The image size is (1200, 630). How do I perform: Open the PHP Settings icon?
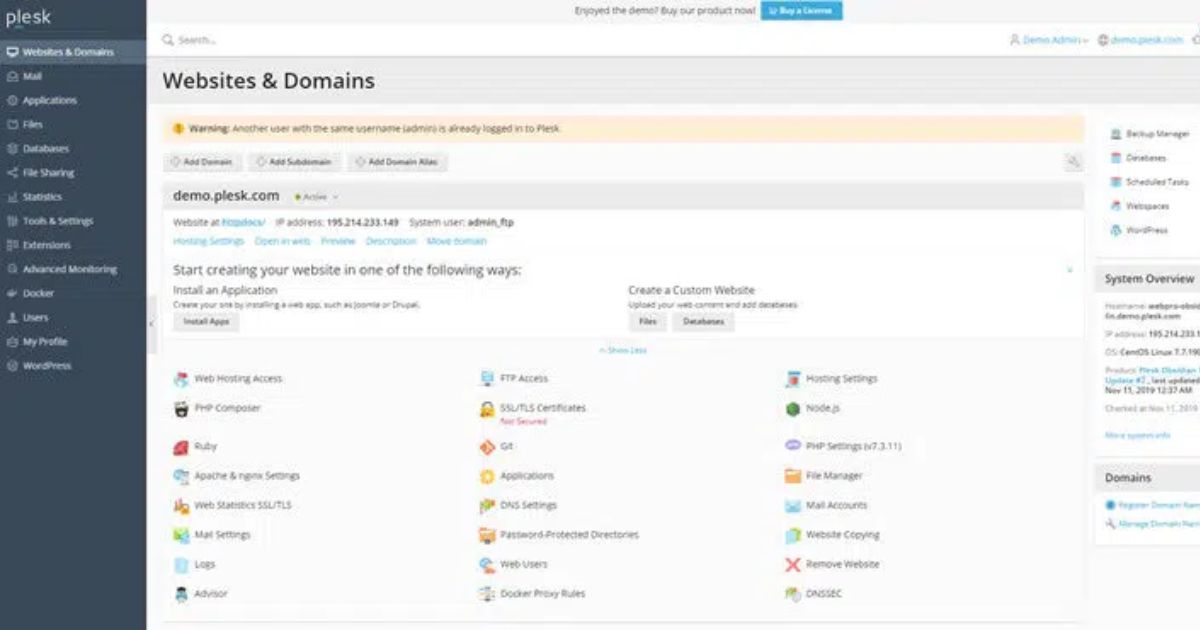click(793, 446)
